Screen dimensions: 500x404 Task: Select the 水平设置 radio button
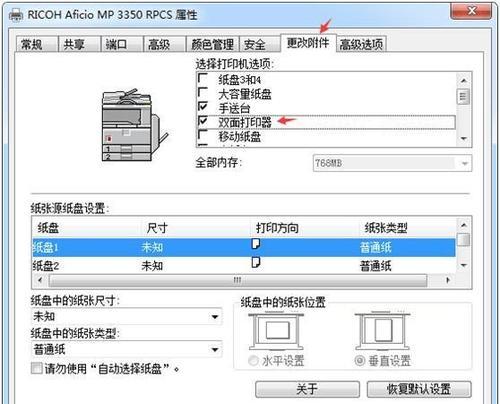pos(253,361)
